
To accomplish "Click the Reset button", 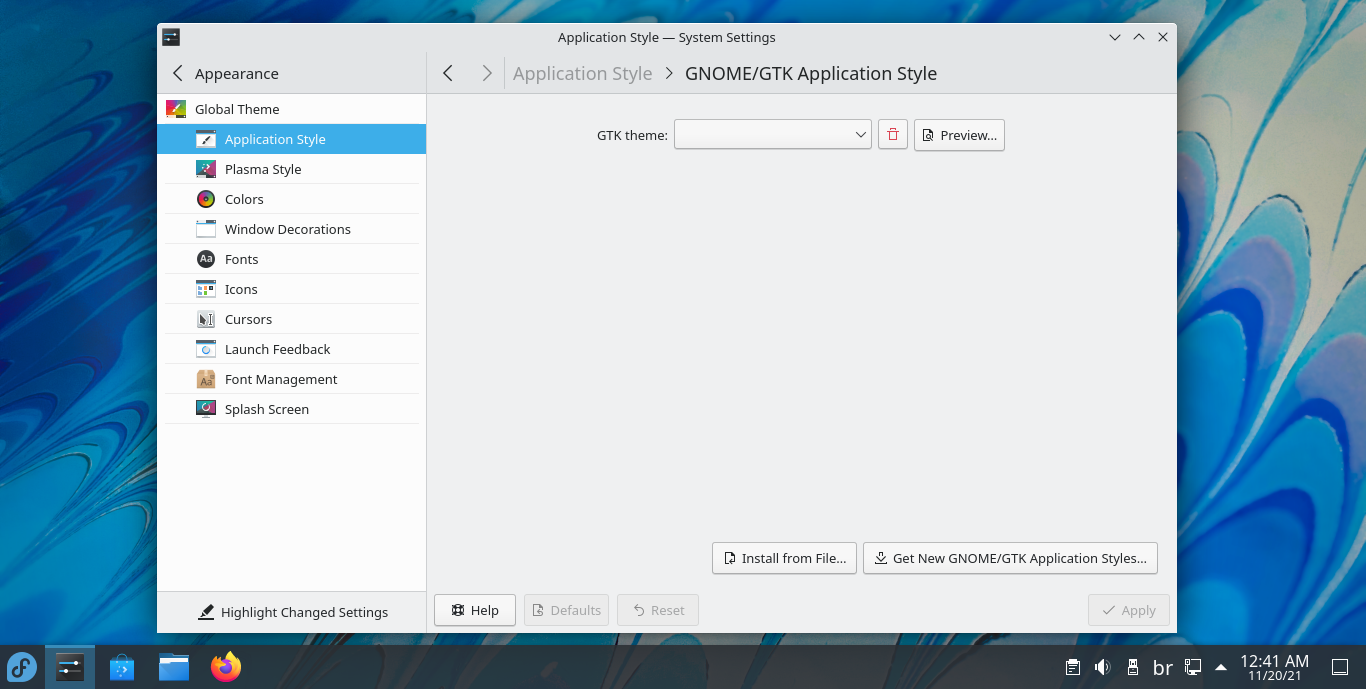I will tap(658, 610).
